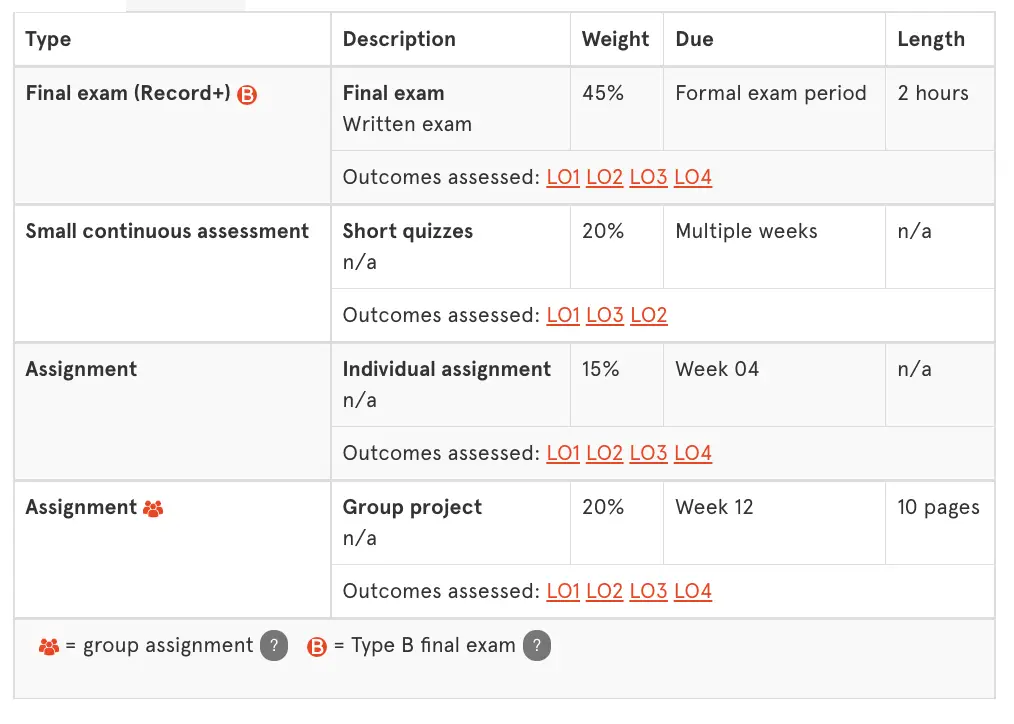Click the Weight column header
Image resolution: width=1014 pixels, height=724 pixels.
(615, 39)
